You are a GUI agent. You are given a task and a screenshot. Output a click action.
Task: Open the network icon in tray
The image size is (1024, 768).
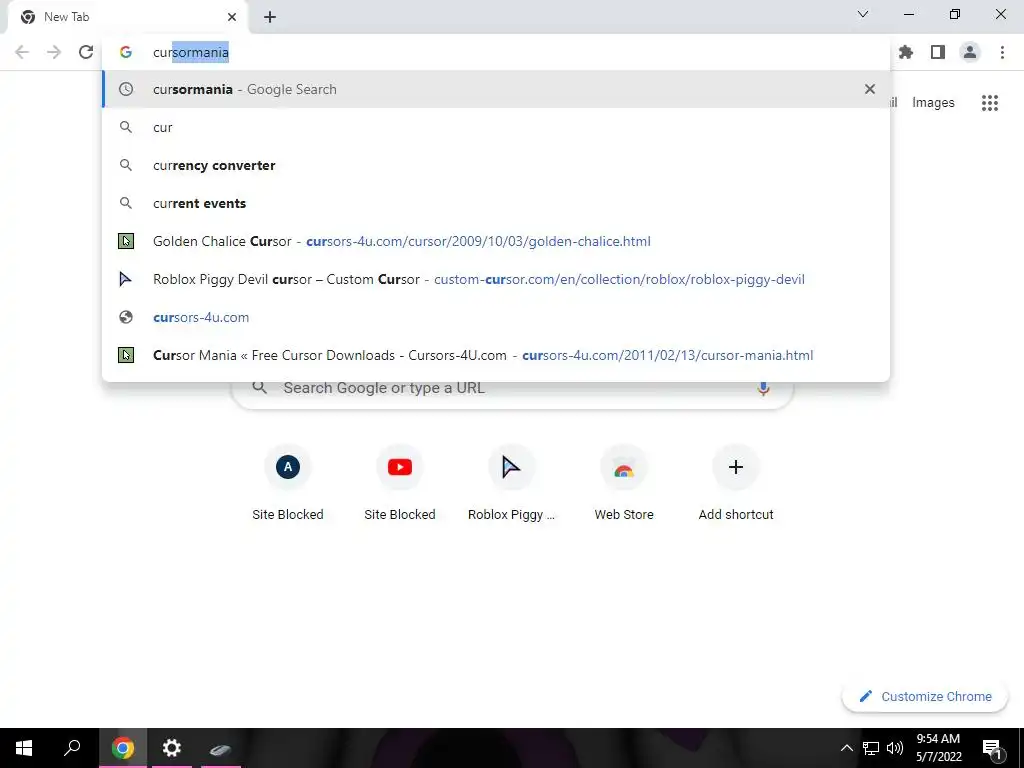coord(871,748)
